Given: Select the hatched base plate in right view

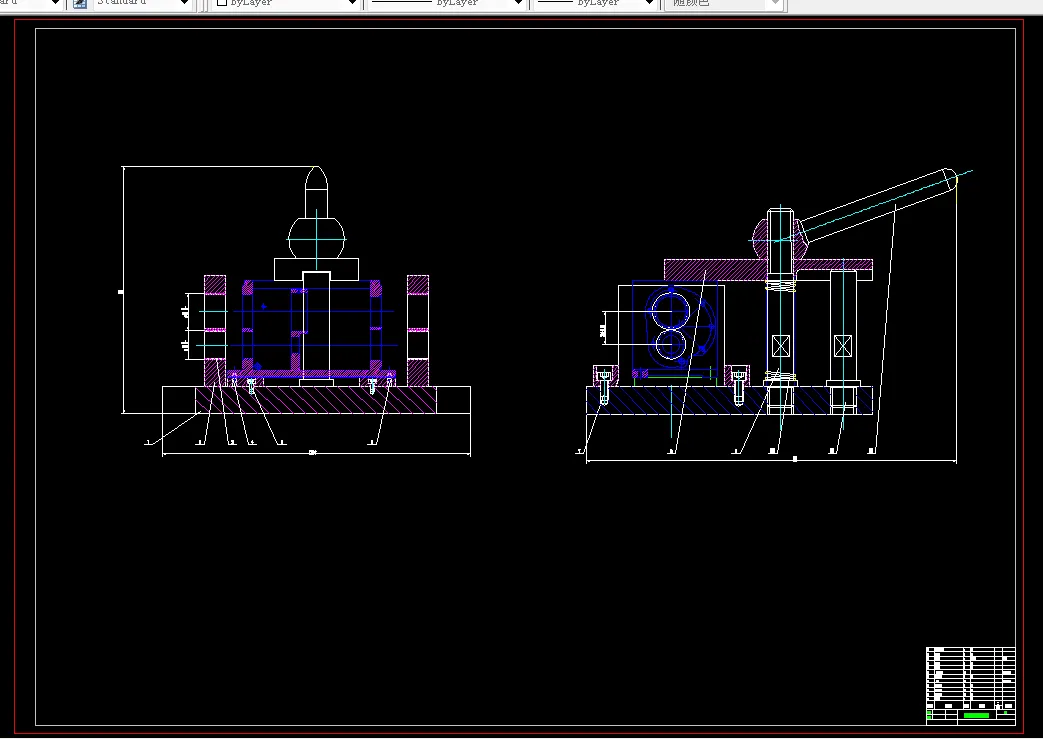Looking at the screenshot, I should click(728, 400).
